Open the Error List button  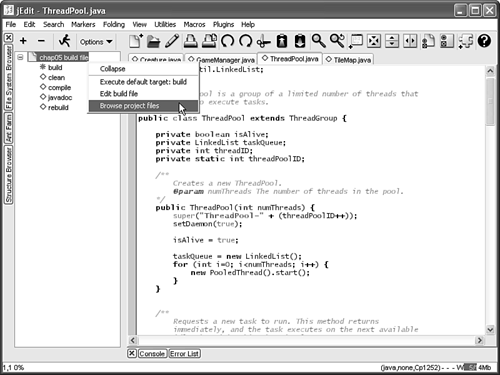(184, 354)
